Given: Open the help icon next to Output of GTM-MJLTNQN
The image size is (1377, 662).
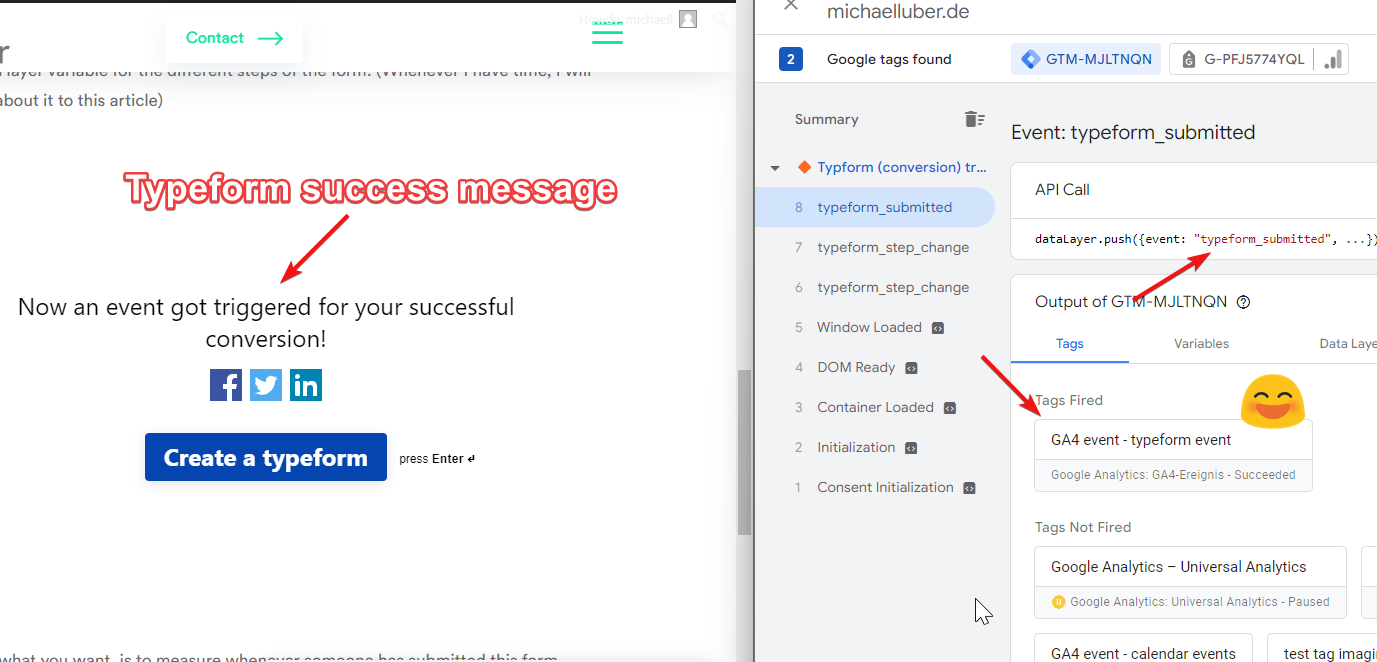Looking at the screenshot, I should click(1244, 302).
